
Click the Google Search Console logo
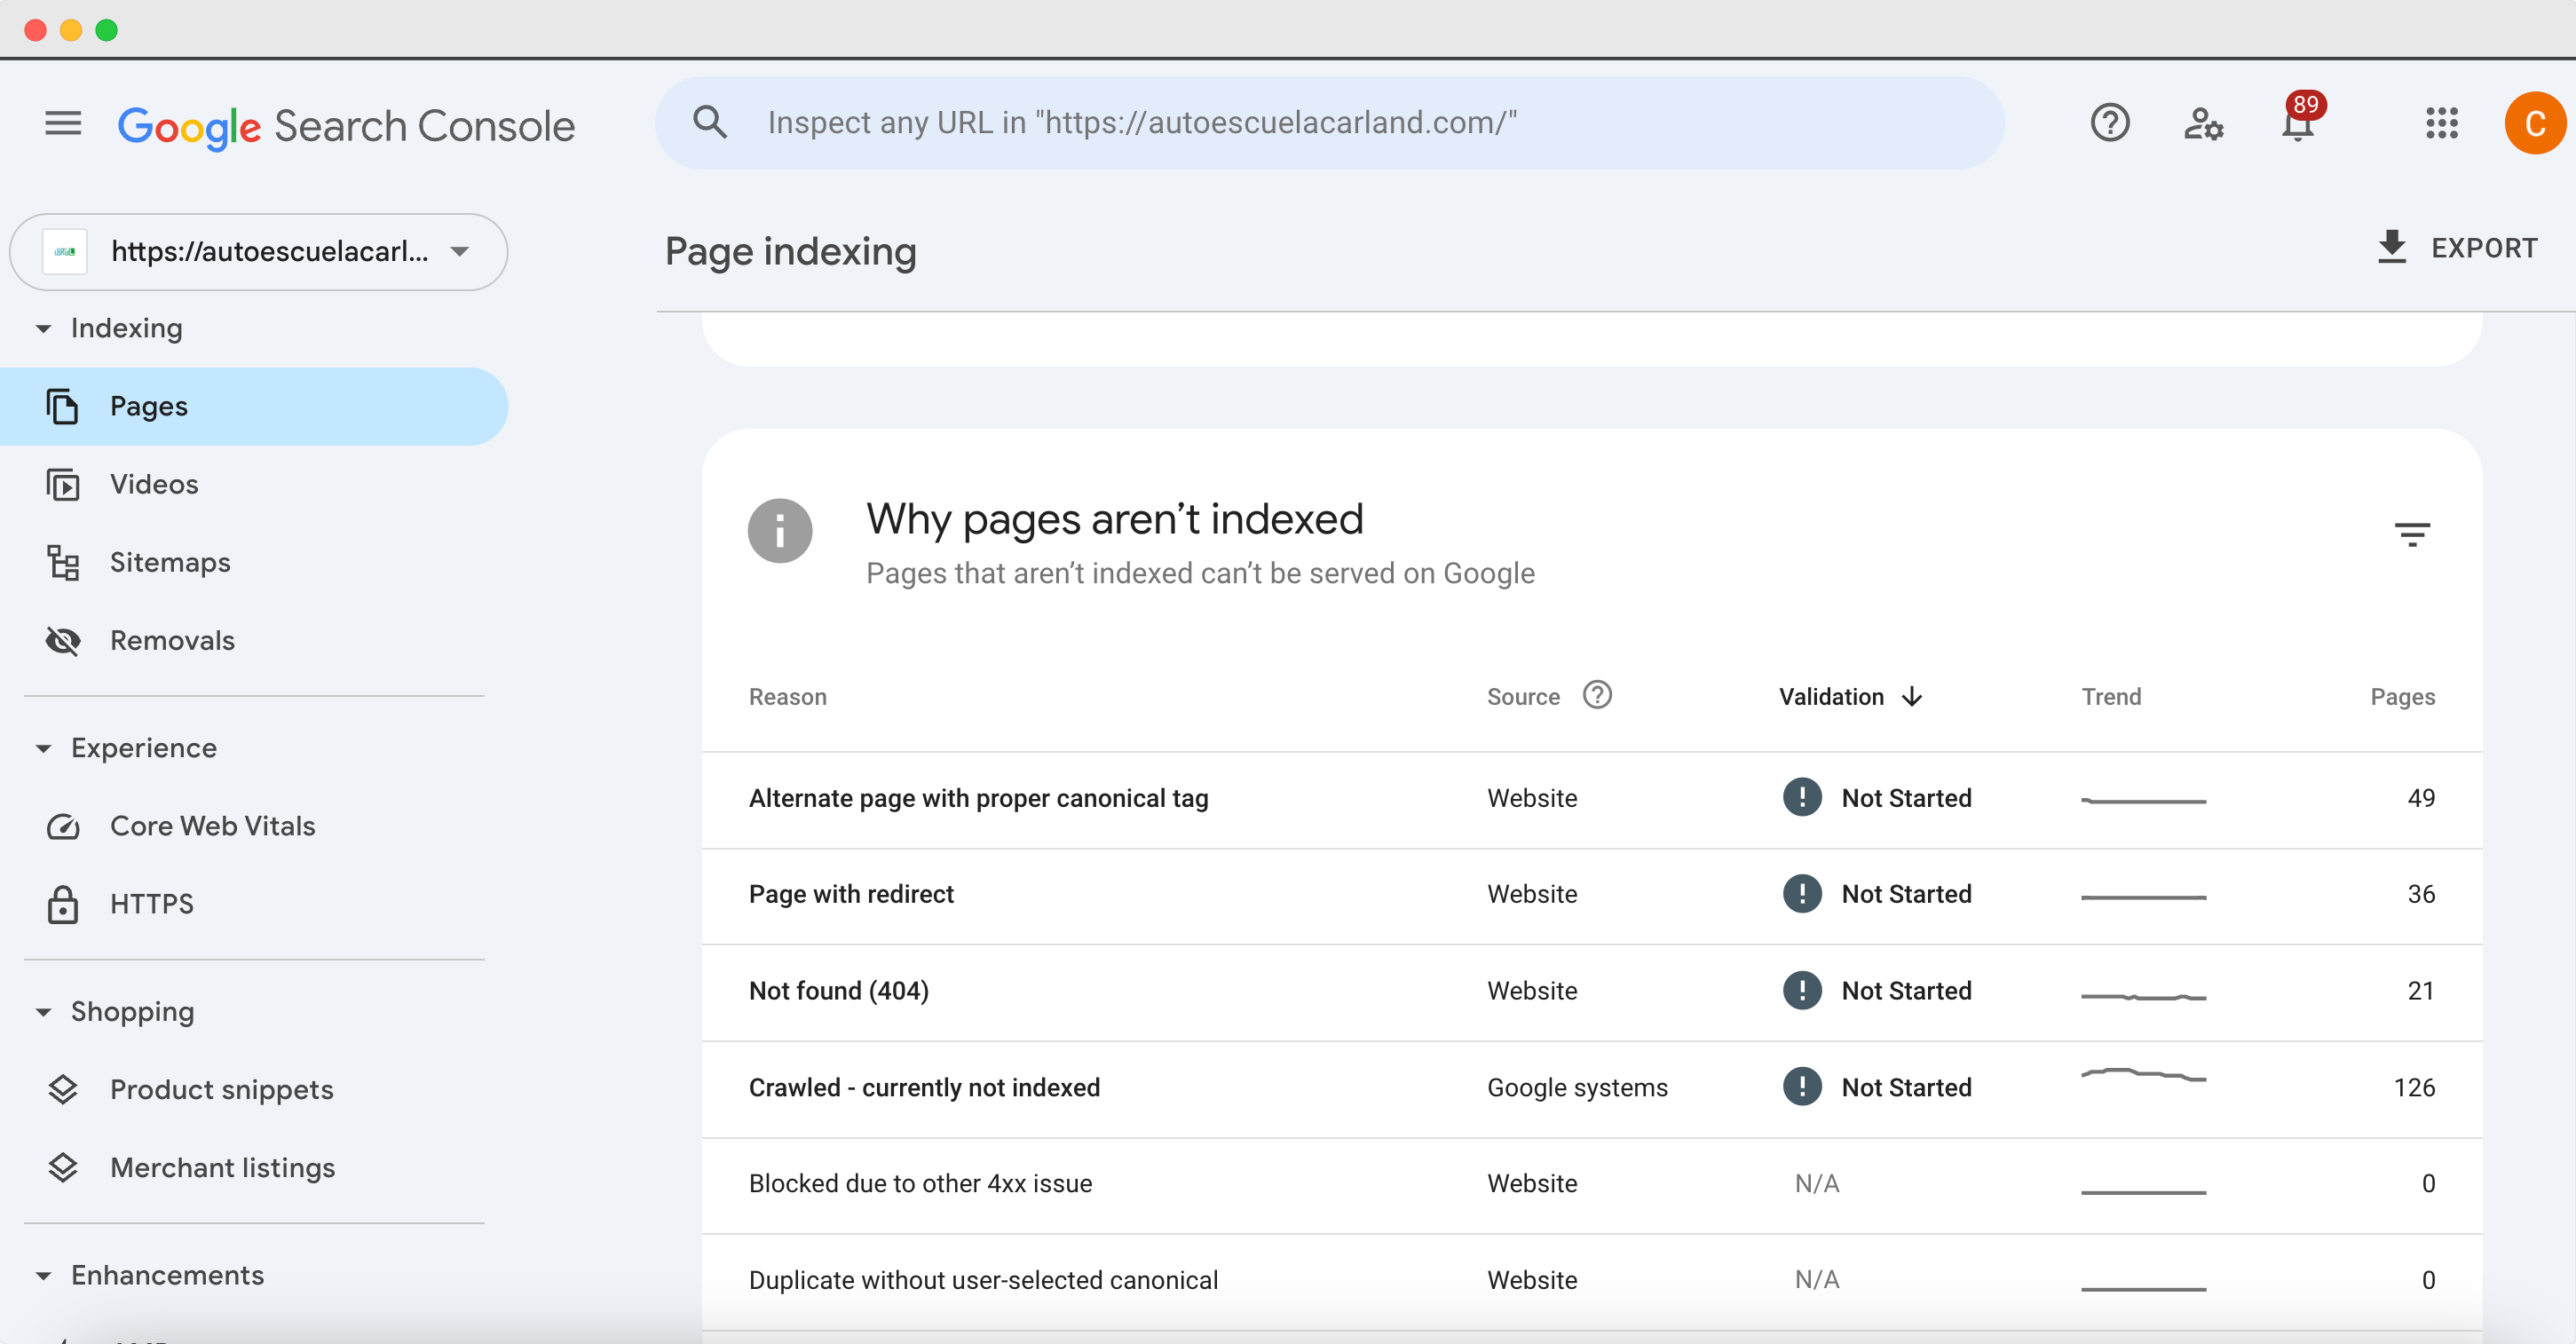pos(346,126)
